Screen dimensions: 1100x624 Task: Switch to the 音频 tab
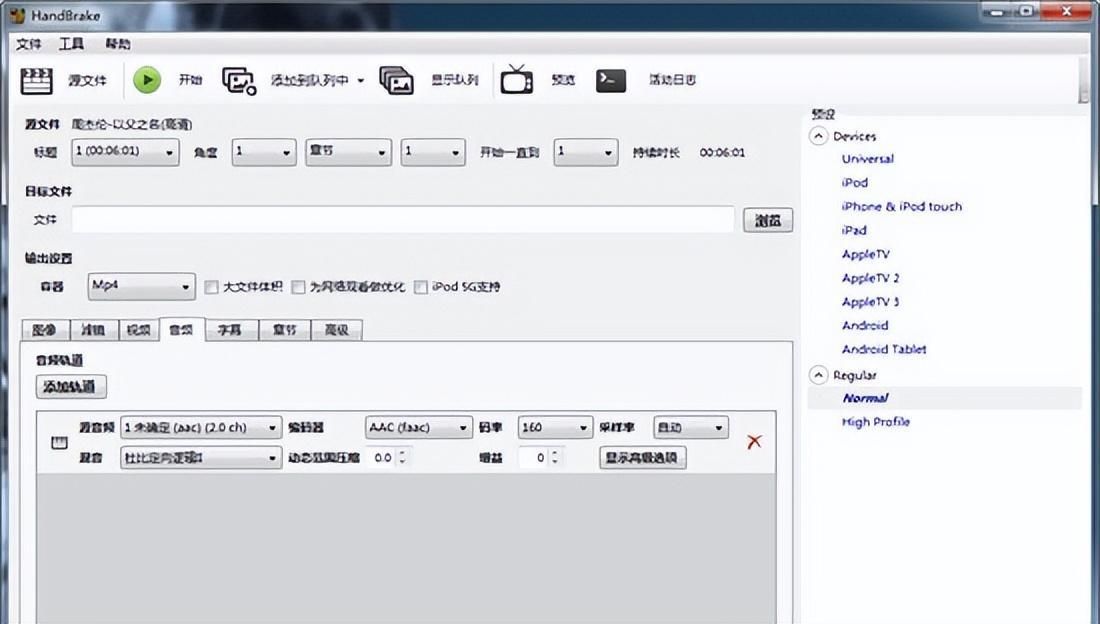coord(182,329)
